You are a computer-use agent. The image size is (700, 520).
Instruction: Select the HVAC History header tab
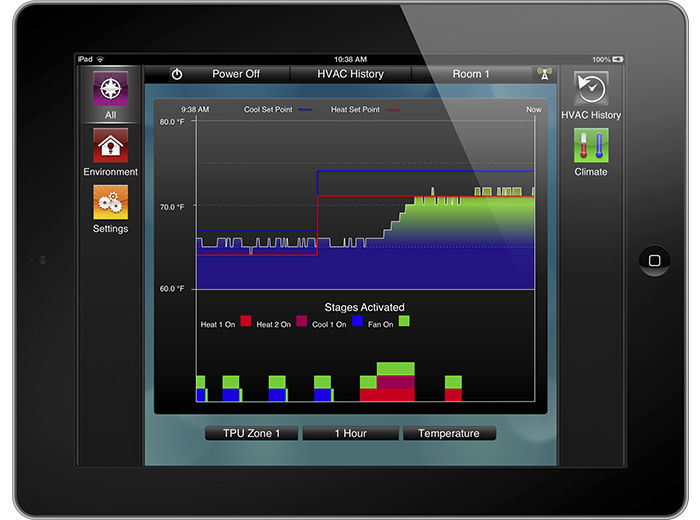(350, 74)
